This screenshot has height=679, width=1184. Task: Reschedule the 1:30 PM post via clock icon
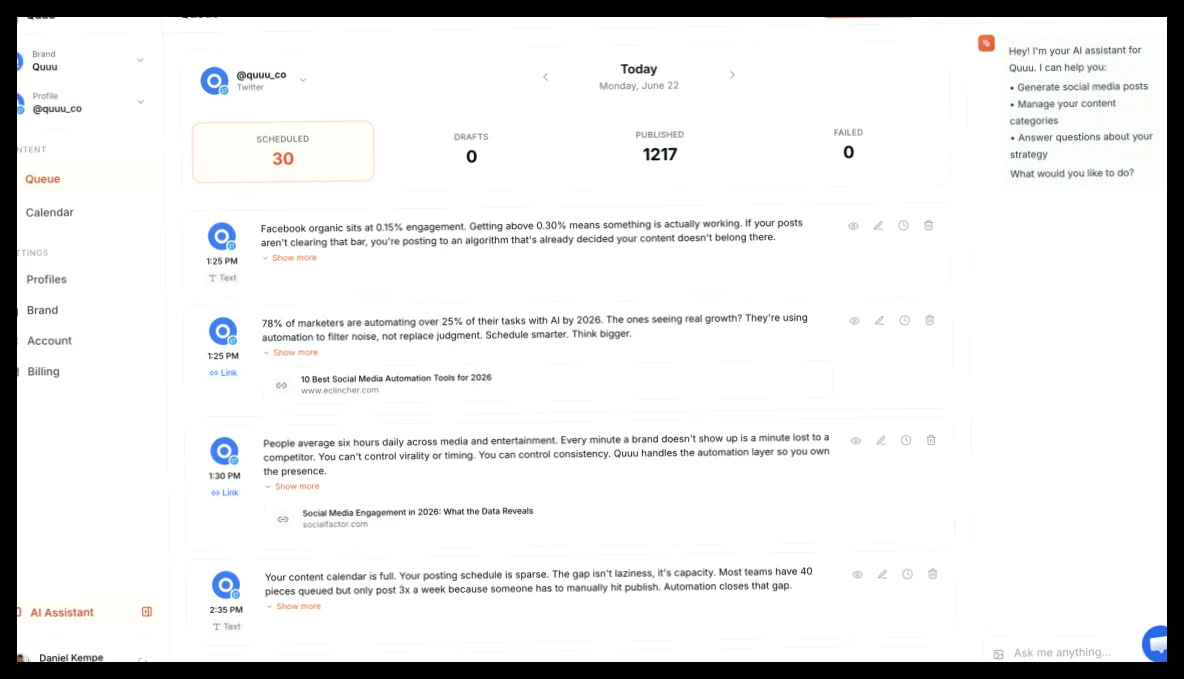(905, 440)
